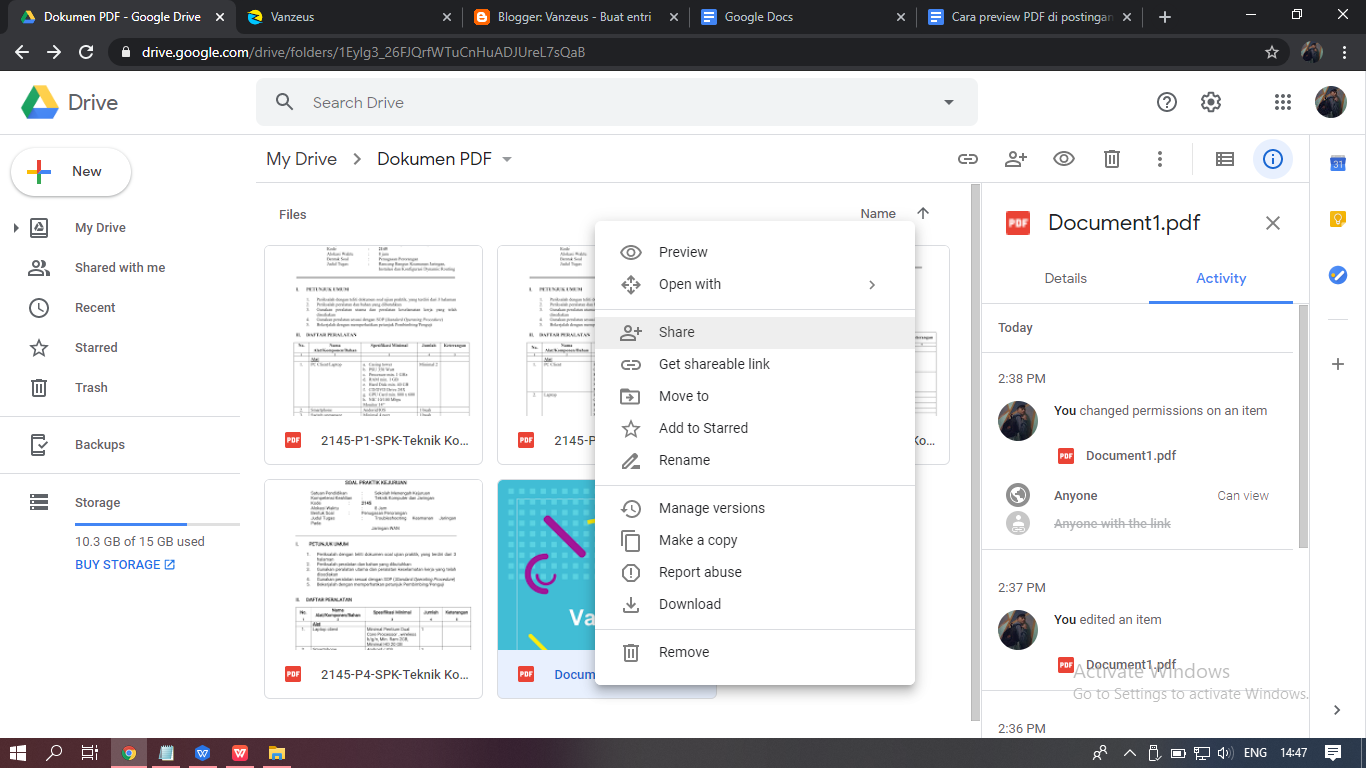This screenshot has height=768, width=1366.
Task: Open the Dokumen PDF folder dropdown arrow
Action: click(507, 159)
